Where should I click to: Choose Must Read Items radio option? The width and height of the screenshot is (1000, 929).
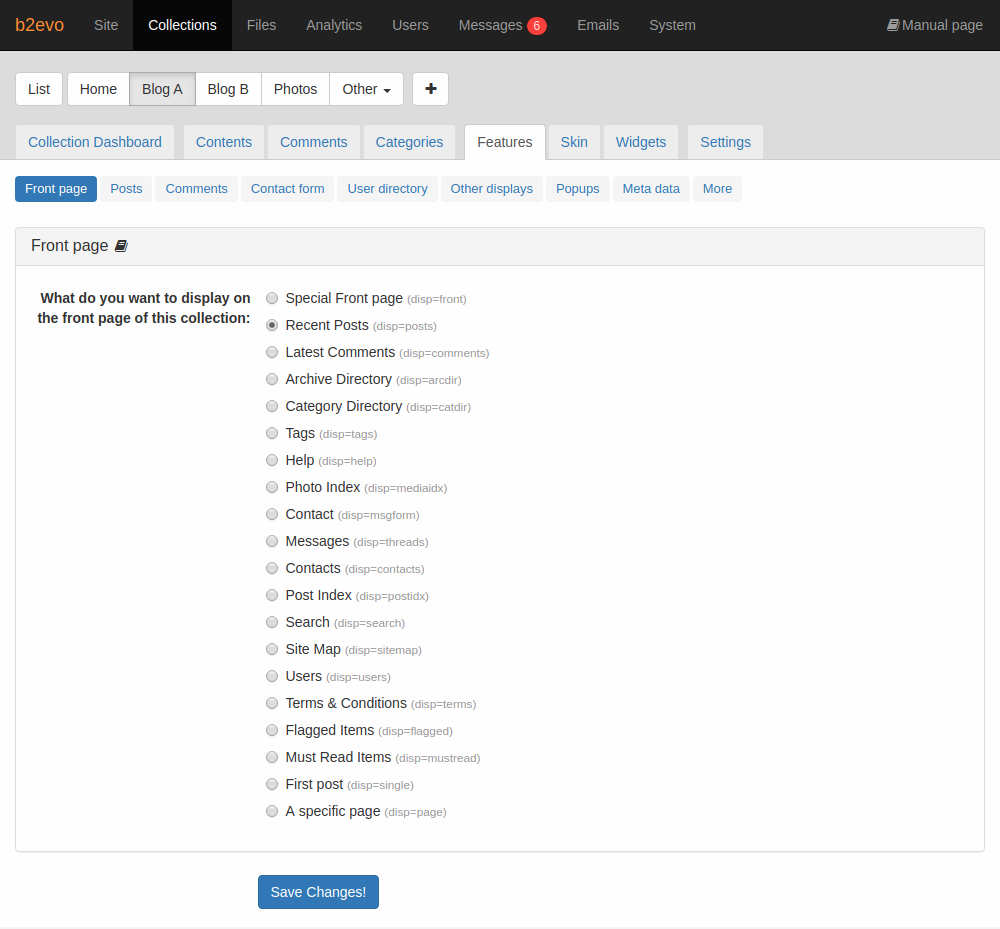(272, 757)
